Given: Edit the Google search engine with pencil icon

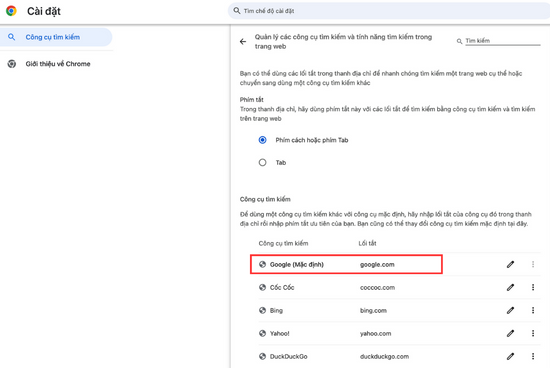Looking at the screenshot, I should pos(510,265).
